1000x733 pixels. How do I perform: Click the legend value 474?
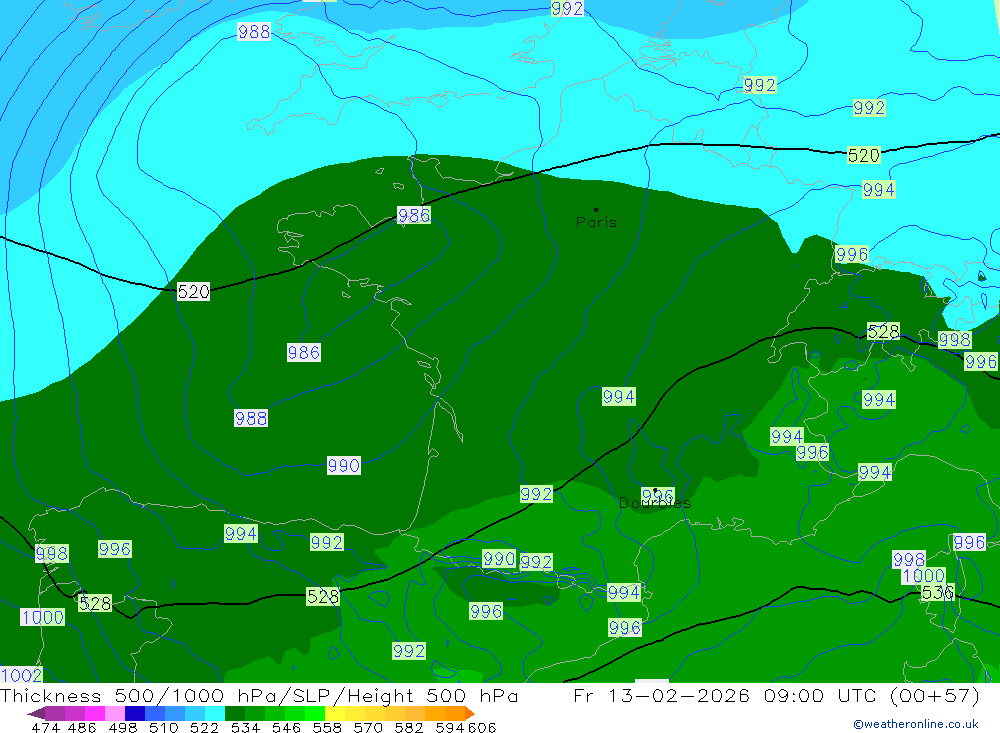tap(45, 727)
